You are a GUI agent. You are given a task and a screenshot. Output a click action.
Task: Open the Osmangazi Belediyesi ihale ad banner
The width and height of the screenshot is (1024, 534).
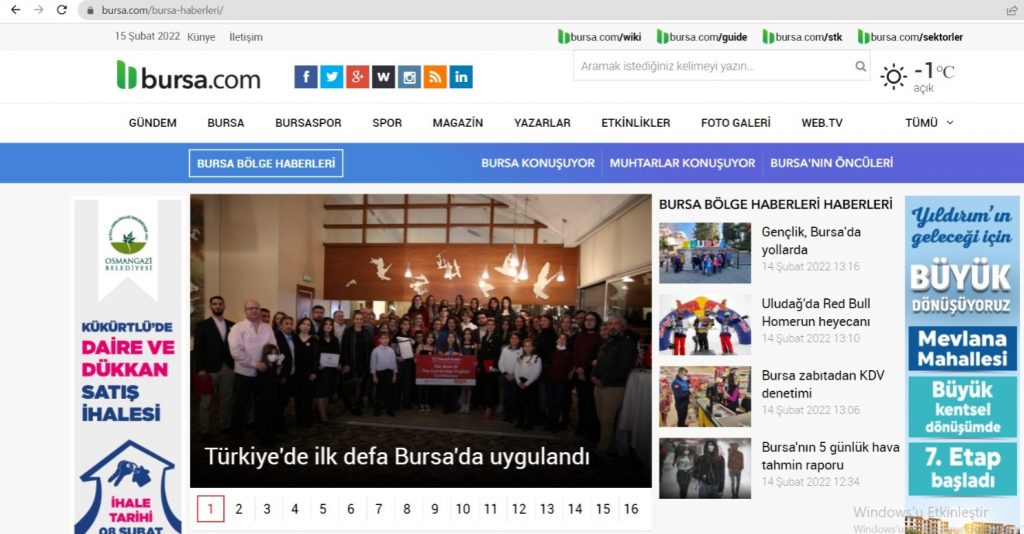coord(127,367)
